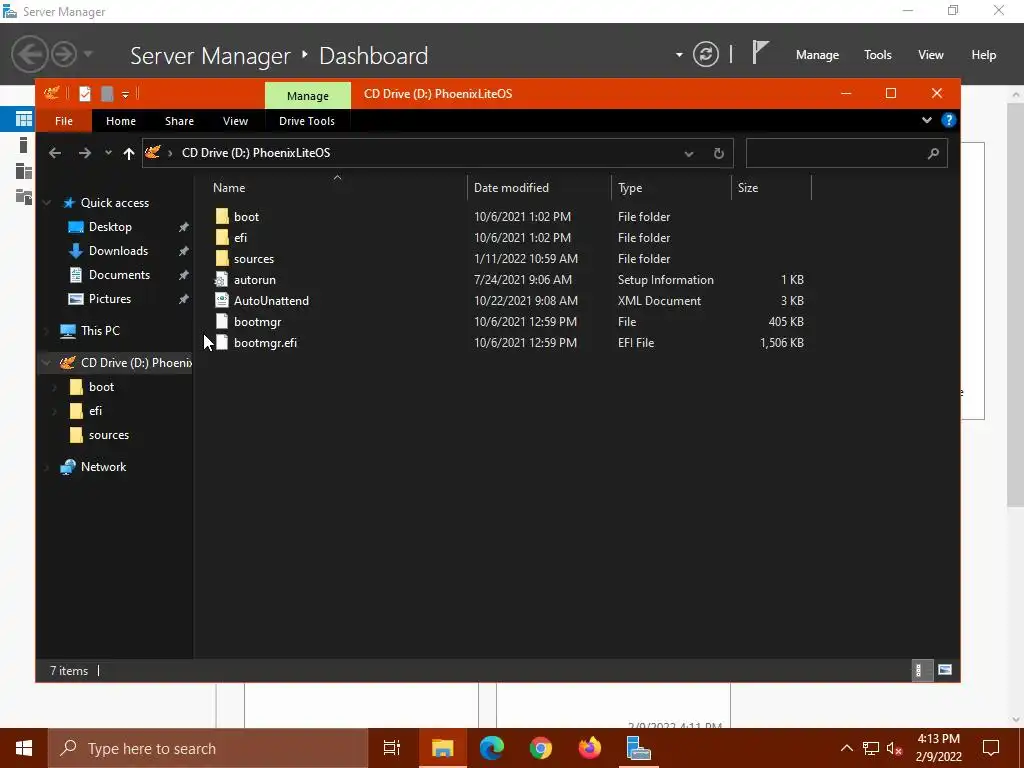Open Downloads in navigation pane

[x=118, y=251]
